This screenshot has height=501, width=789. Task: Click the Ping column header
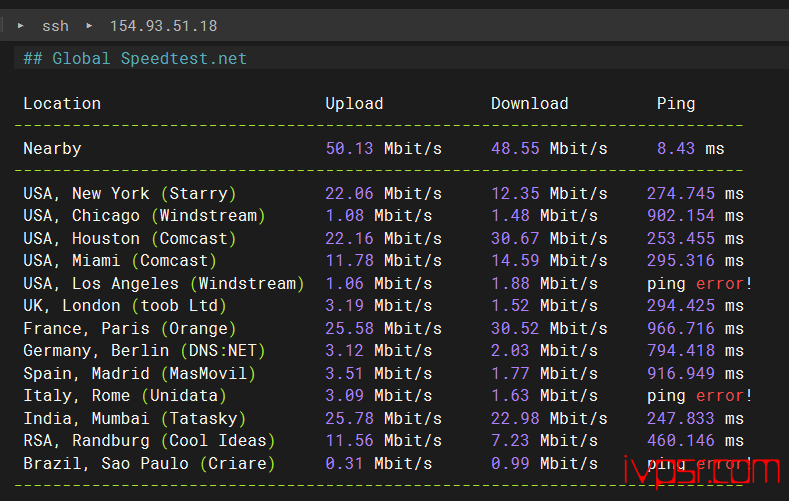(676, 104)
